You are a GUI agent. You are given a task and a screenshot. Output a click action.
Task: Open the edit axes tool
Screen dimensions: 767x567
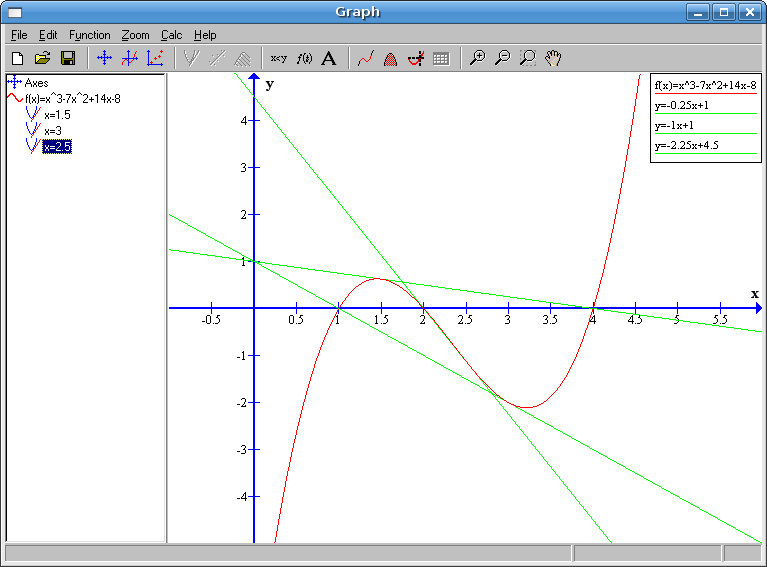point(104,59)
